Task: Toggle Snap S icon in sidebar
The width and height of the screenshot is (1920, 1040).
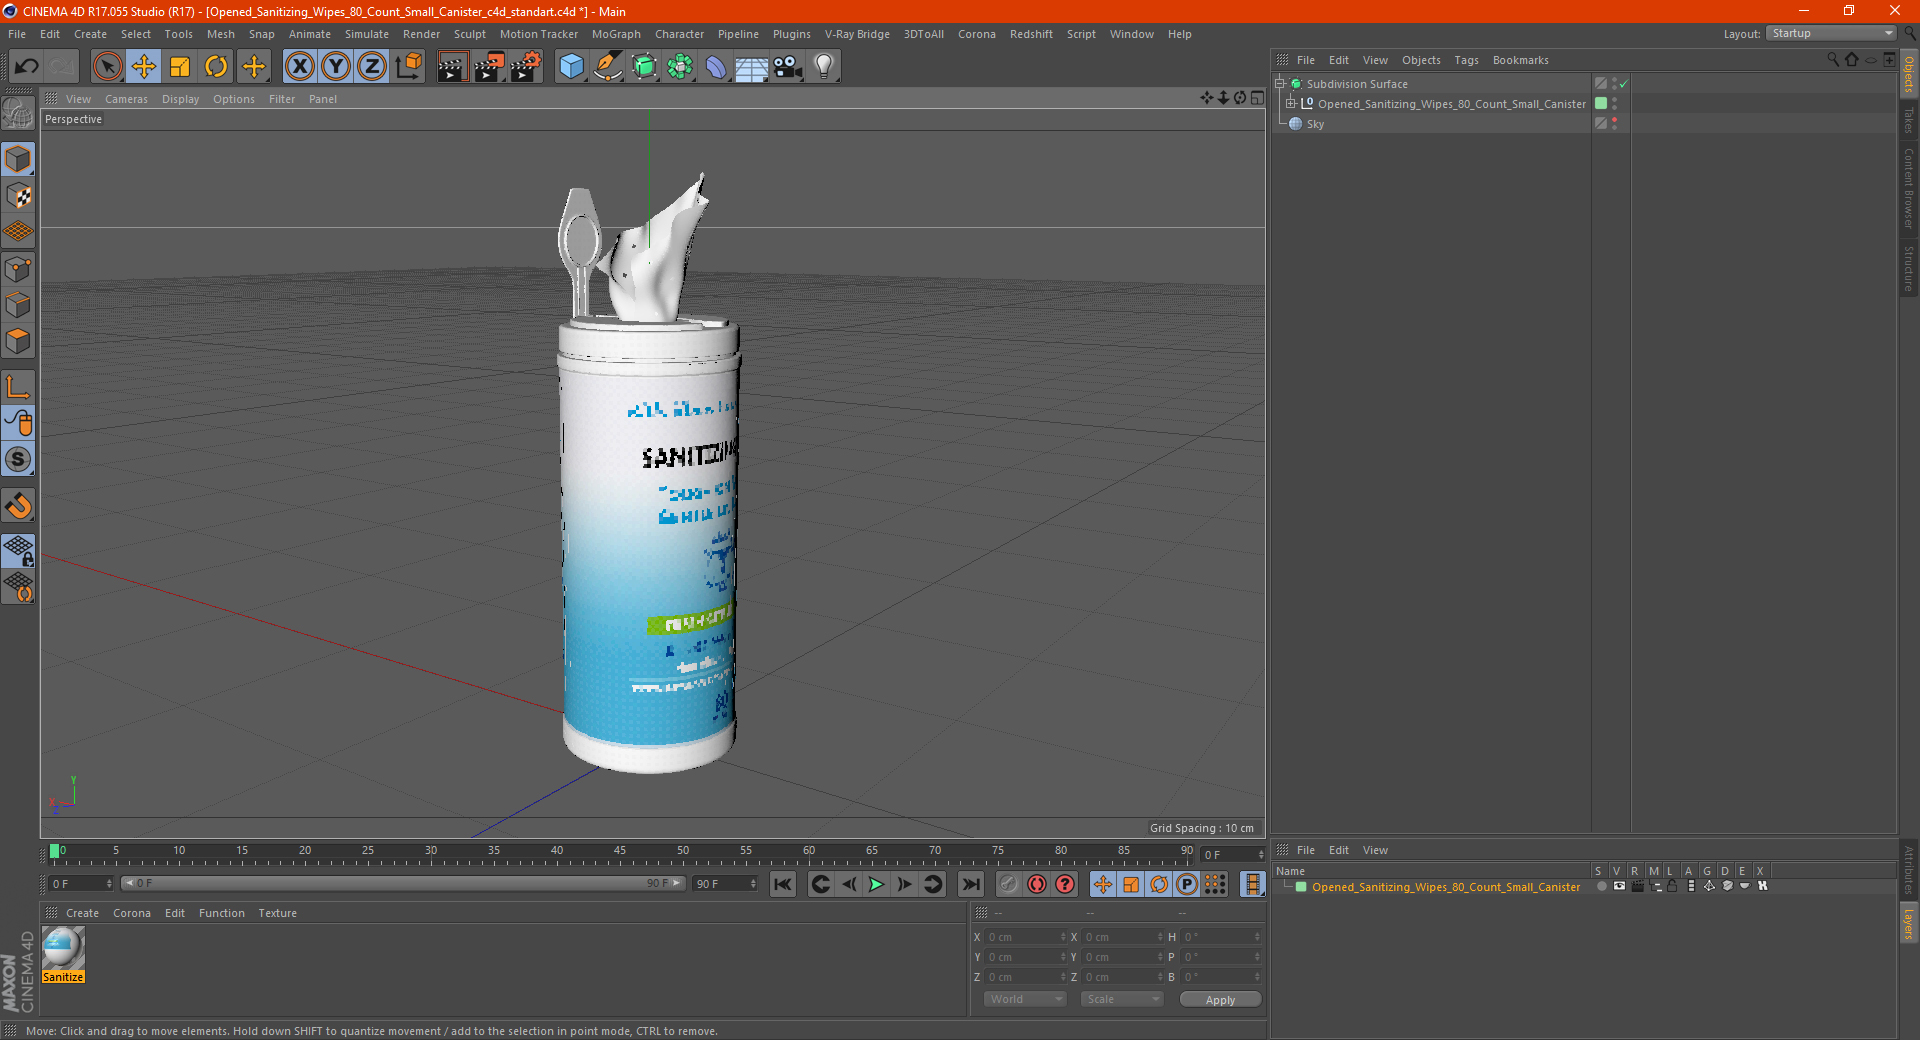Action: click(x=18, y=460)
